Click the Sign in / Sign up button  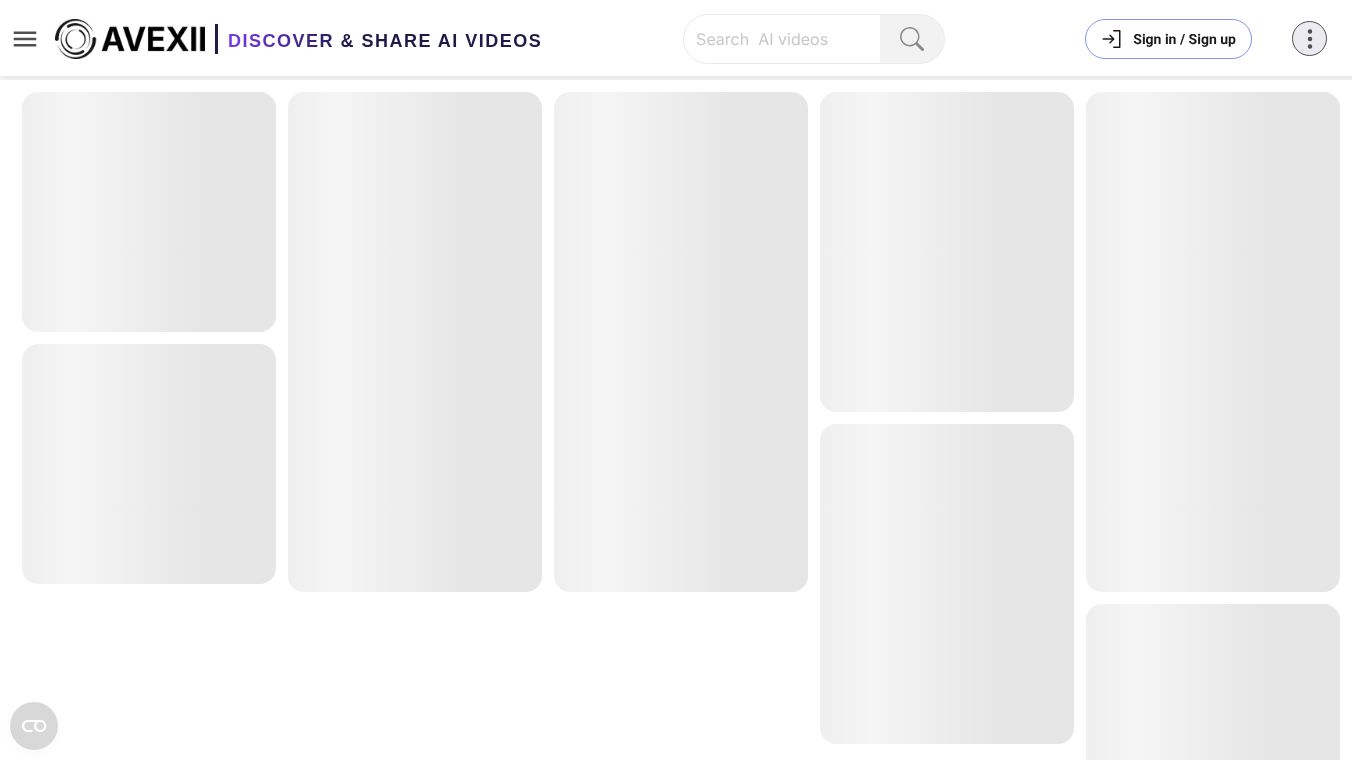pos(1168,39)
